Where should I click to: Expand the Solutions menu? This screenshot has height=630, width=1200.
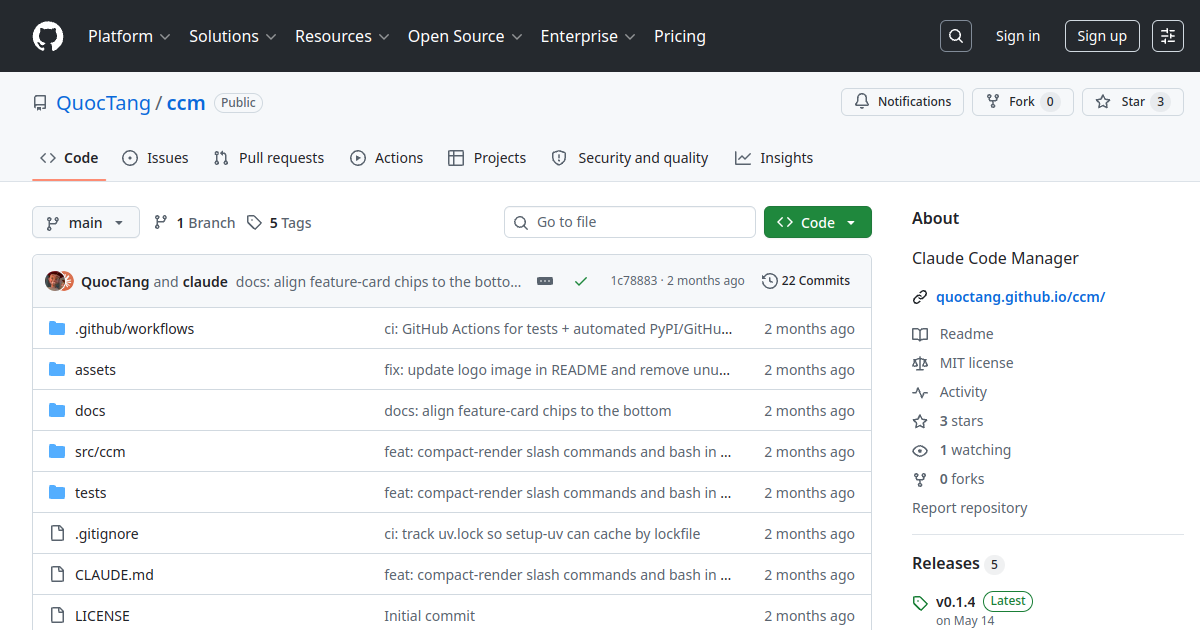(232, 36)
